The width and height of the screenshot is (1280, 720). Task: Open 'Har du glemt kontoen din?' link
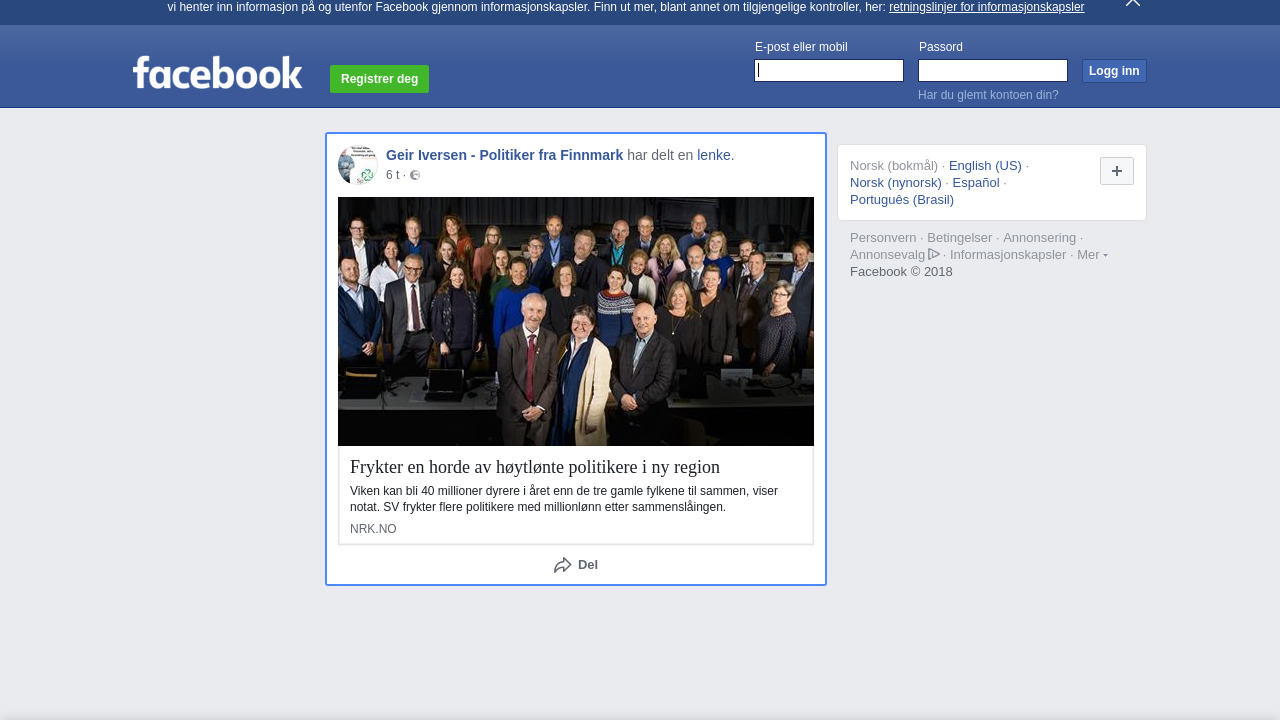[x=988, y=95]
